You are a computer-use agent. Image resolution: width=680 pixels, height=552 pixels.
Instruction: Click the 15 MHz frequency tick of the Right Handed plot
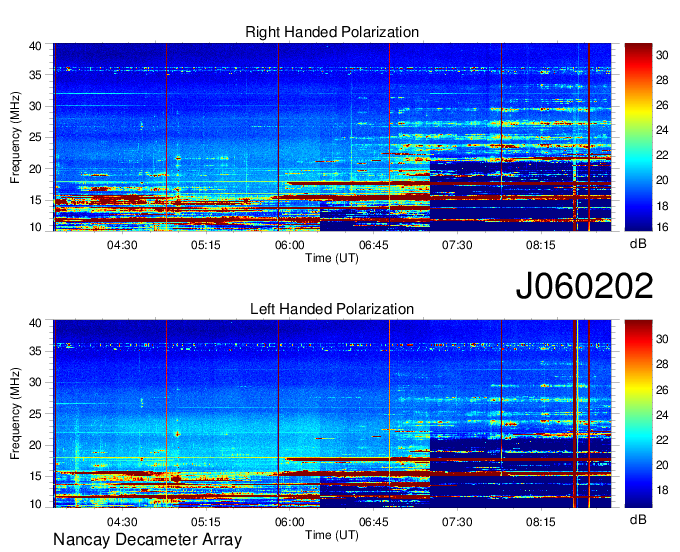(36, 200)
